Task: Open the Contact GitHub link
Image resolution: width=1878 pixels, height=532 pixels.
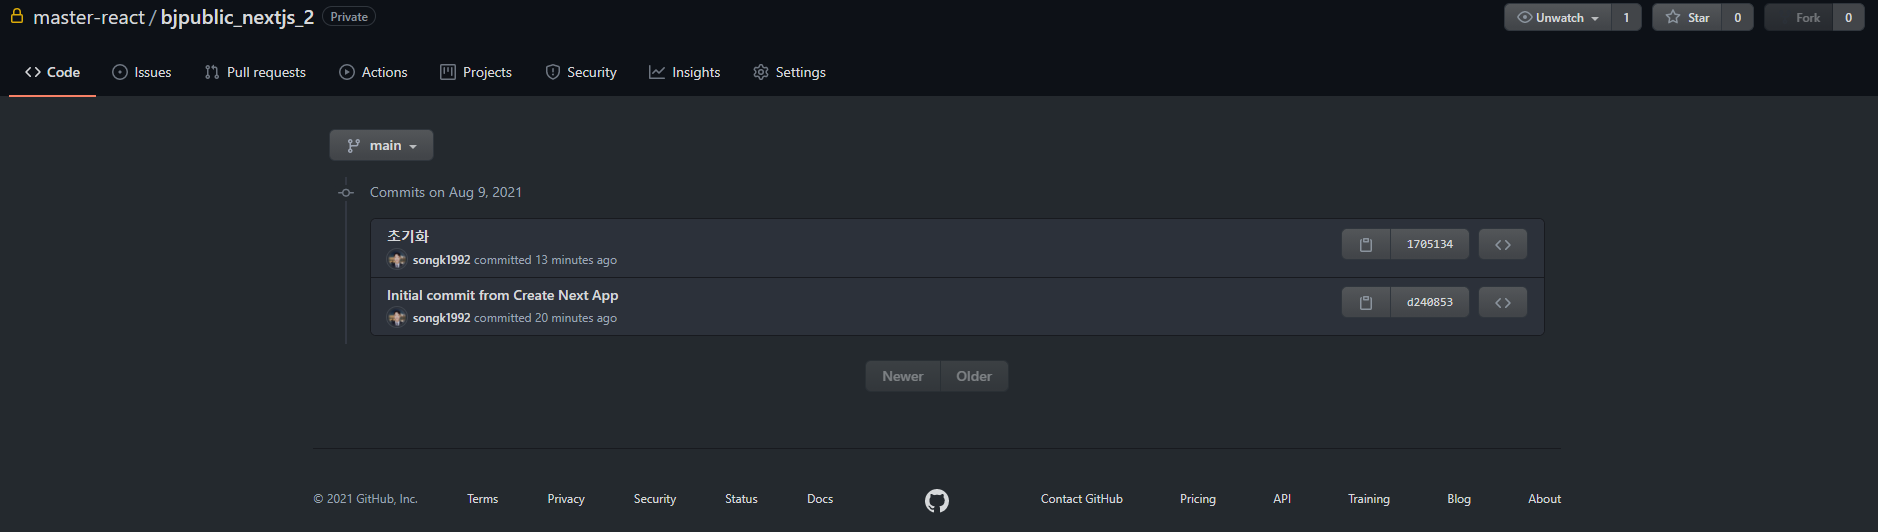Action: [x=1082, y=499]
